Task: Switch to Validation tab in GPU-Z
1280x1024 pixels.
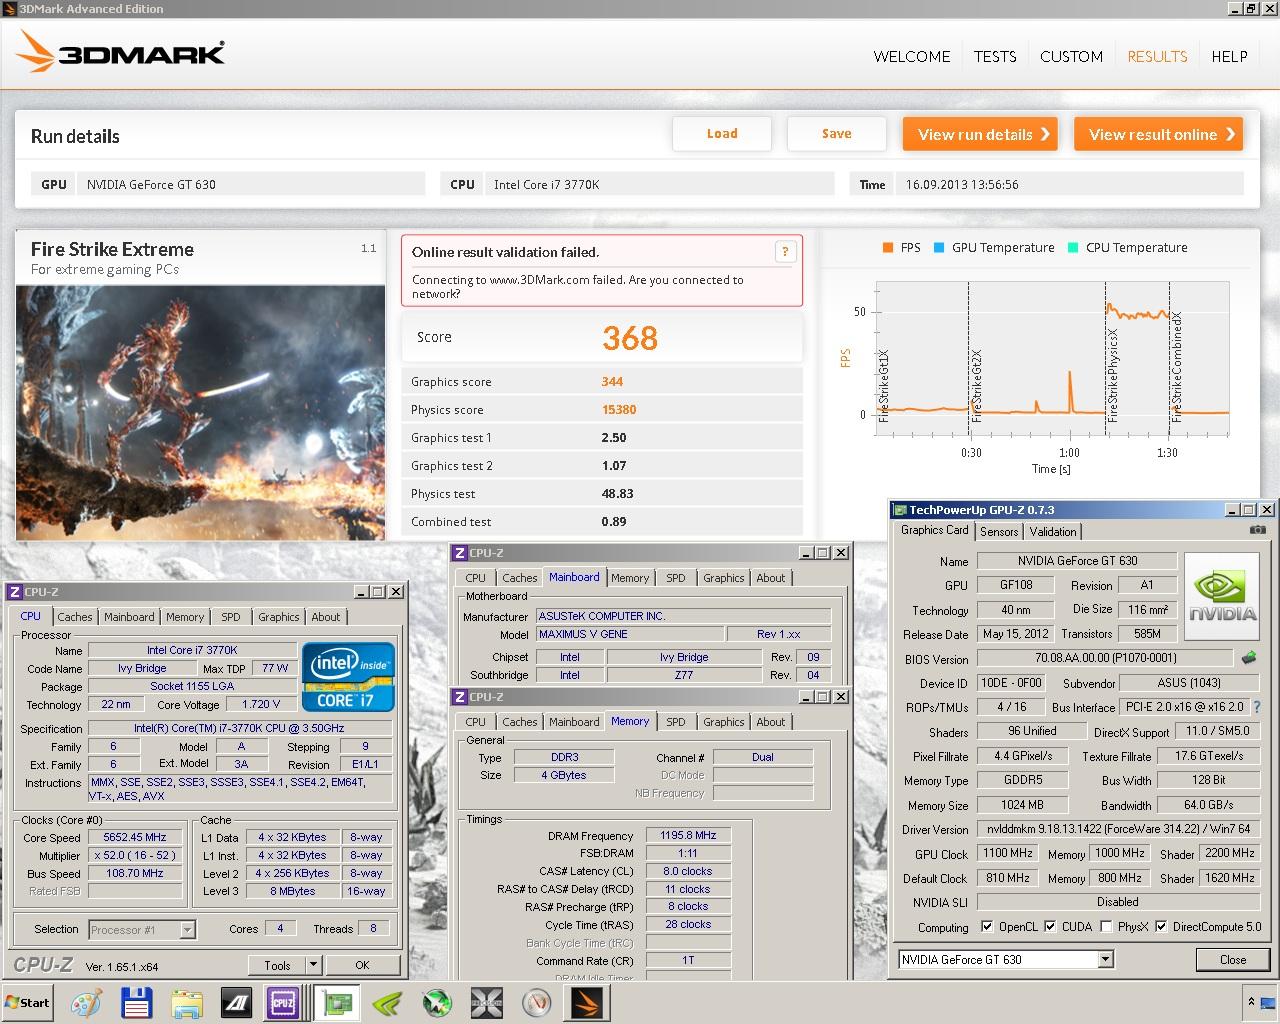Action: [1053, 532]
